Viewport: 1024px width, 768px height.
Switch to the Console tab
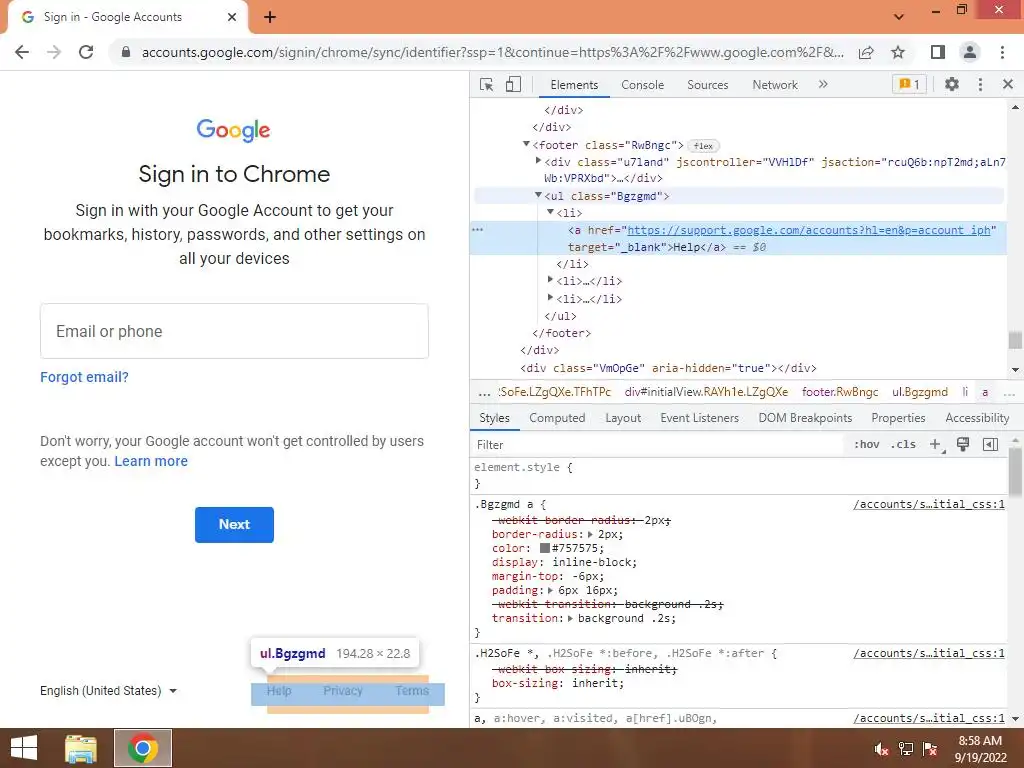[643, 85]
